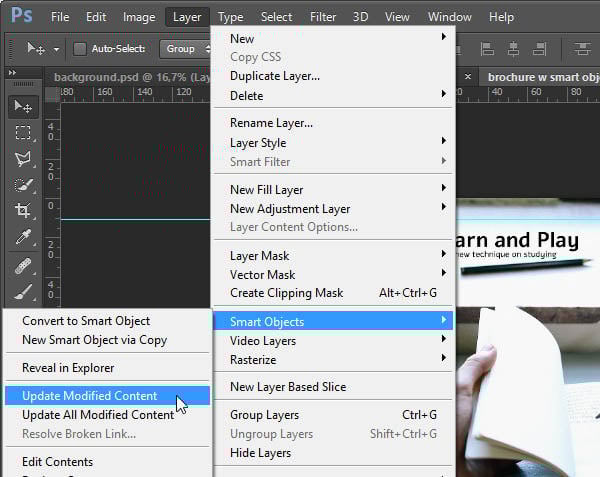Choose Convert to Smart Object
The image size is (600, 477).
point(108,321)
